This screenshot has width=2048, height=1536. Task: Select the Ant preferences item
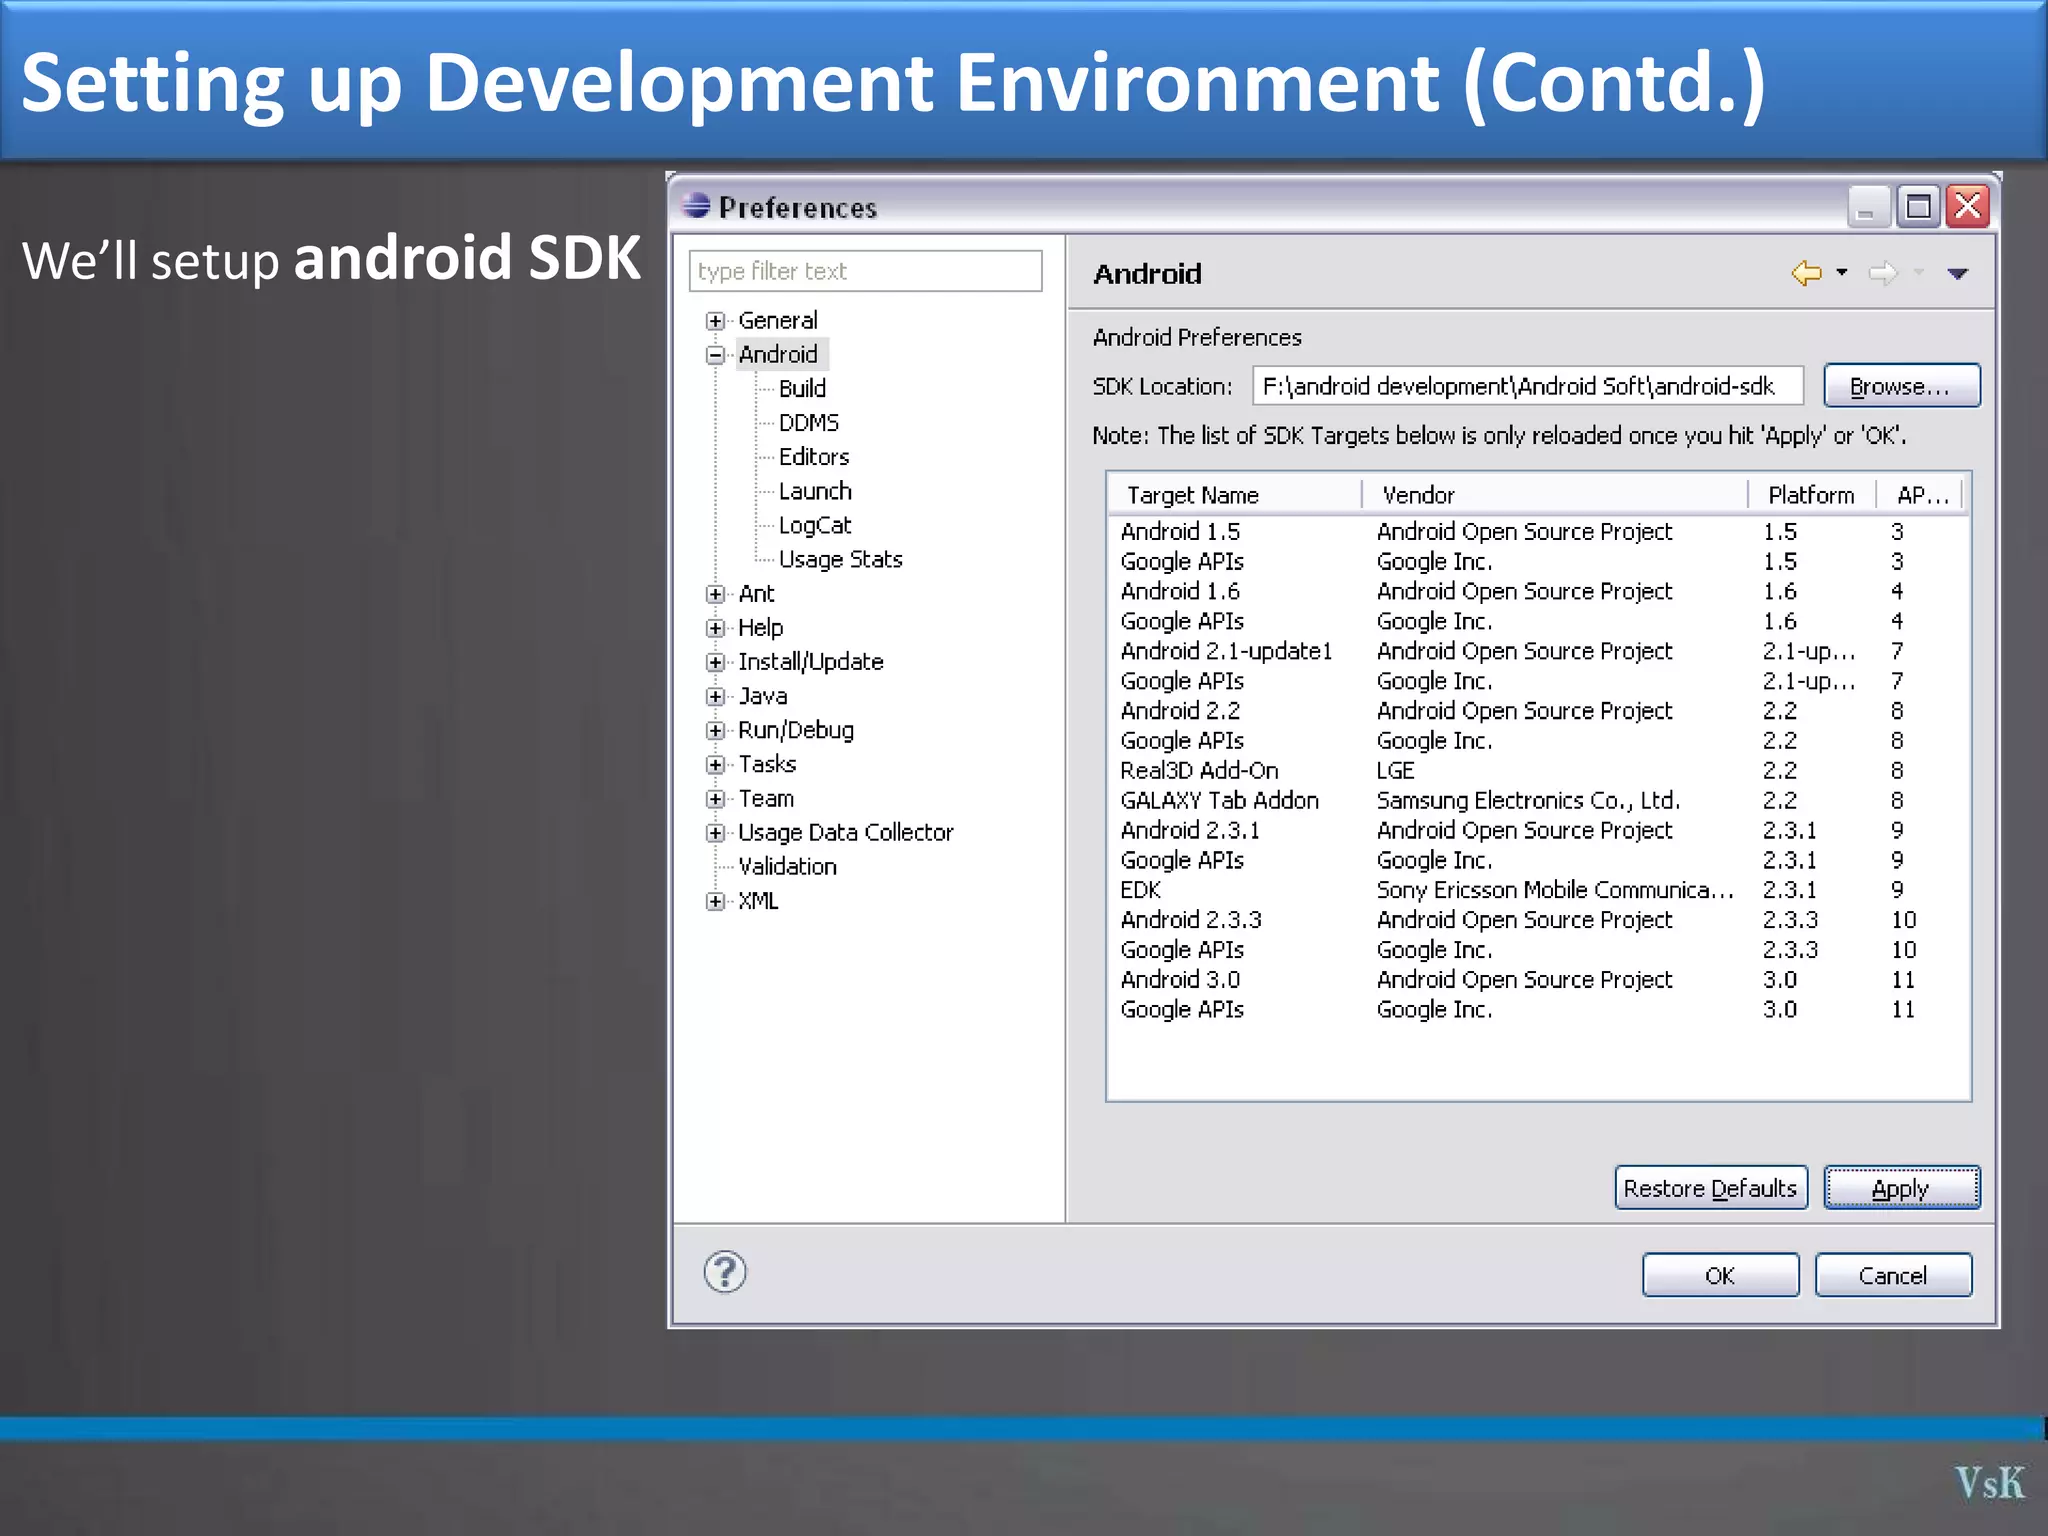756,593
